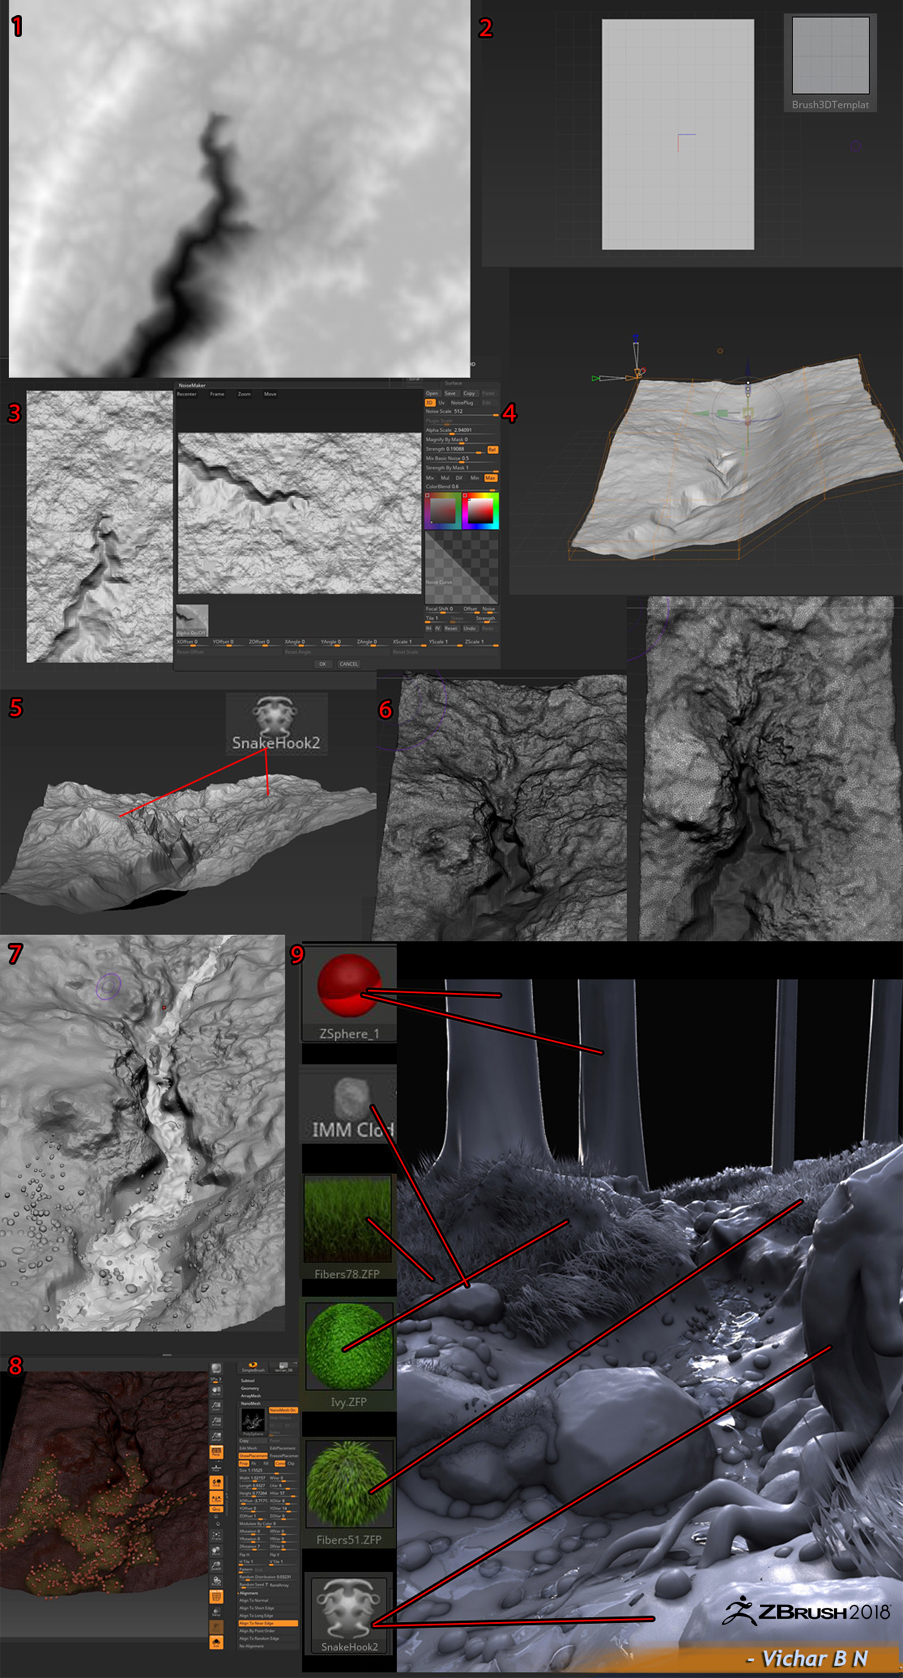Select the Brush3DTemplate tool thumbnail
903x1678 pixels.
[x=830, y=62]
